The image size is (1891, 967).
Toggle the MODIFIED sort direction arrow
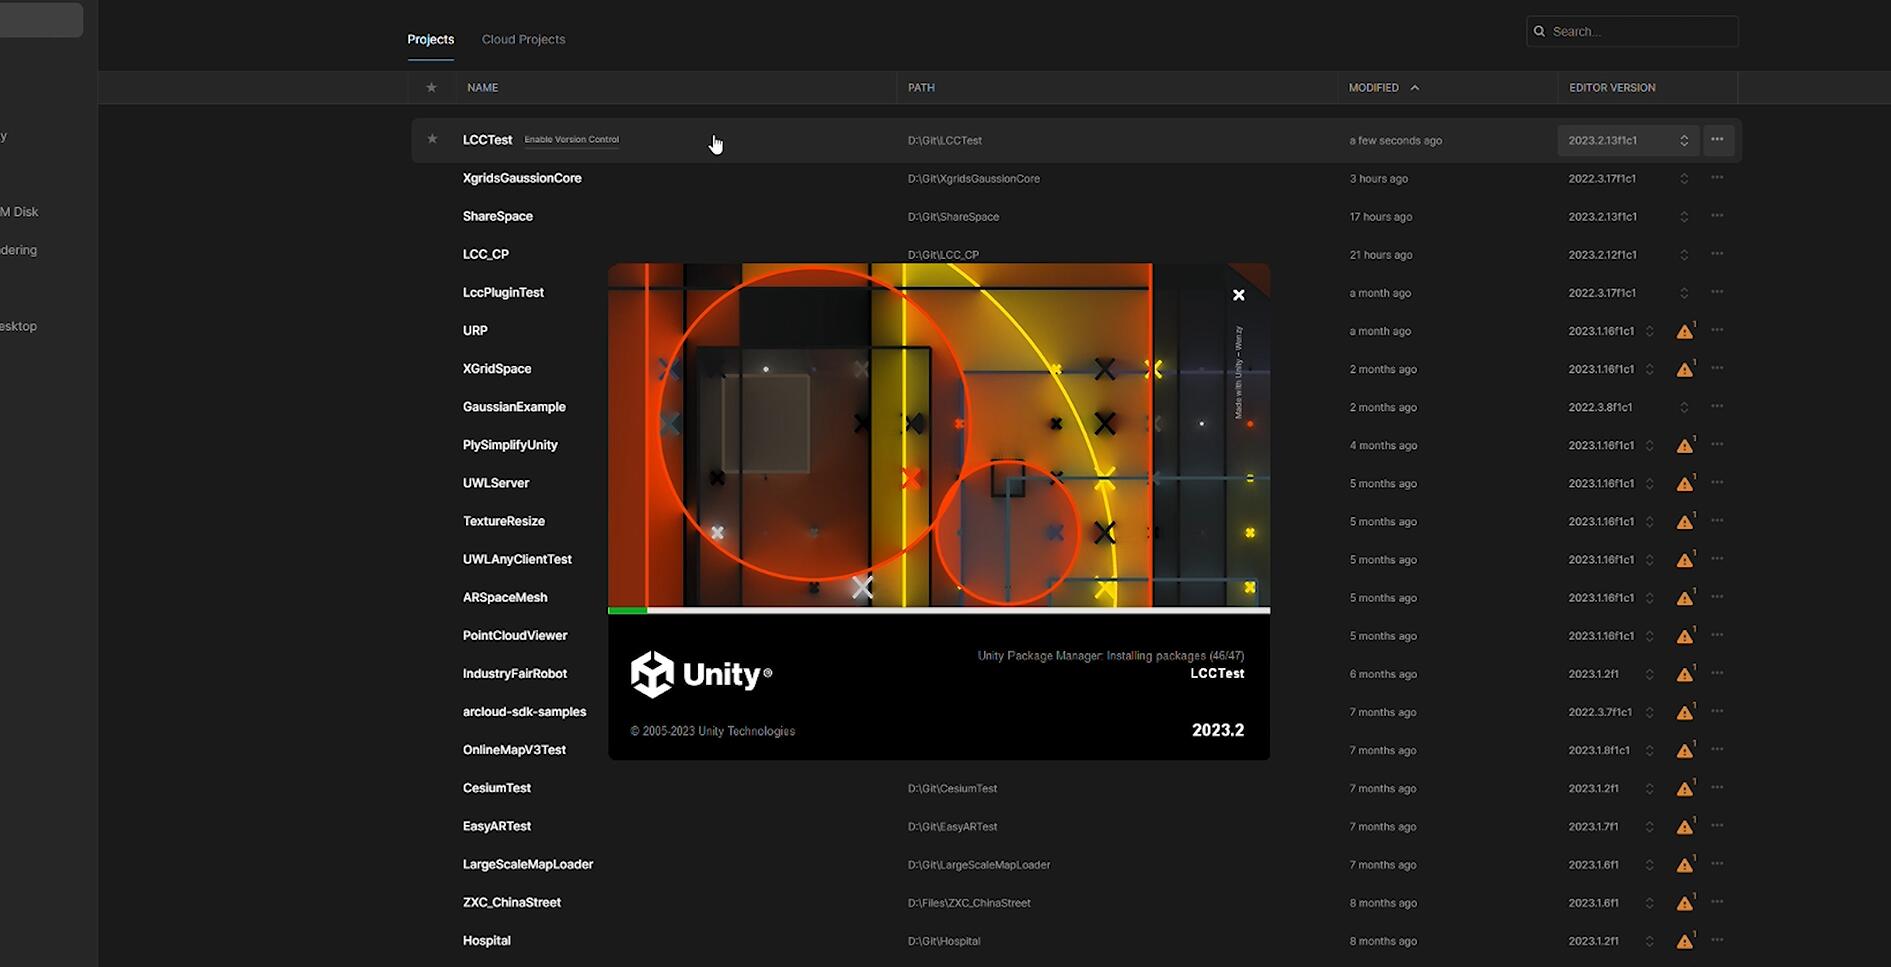[x=1414, y=87]
